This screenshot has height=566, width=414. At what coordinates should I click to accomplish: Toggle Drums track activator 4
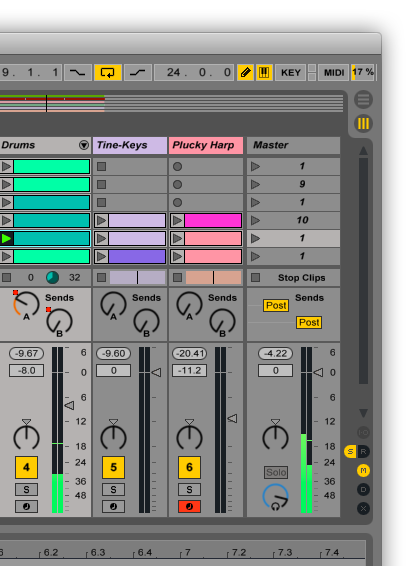26,467
